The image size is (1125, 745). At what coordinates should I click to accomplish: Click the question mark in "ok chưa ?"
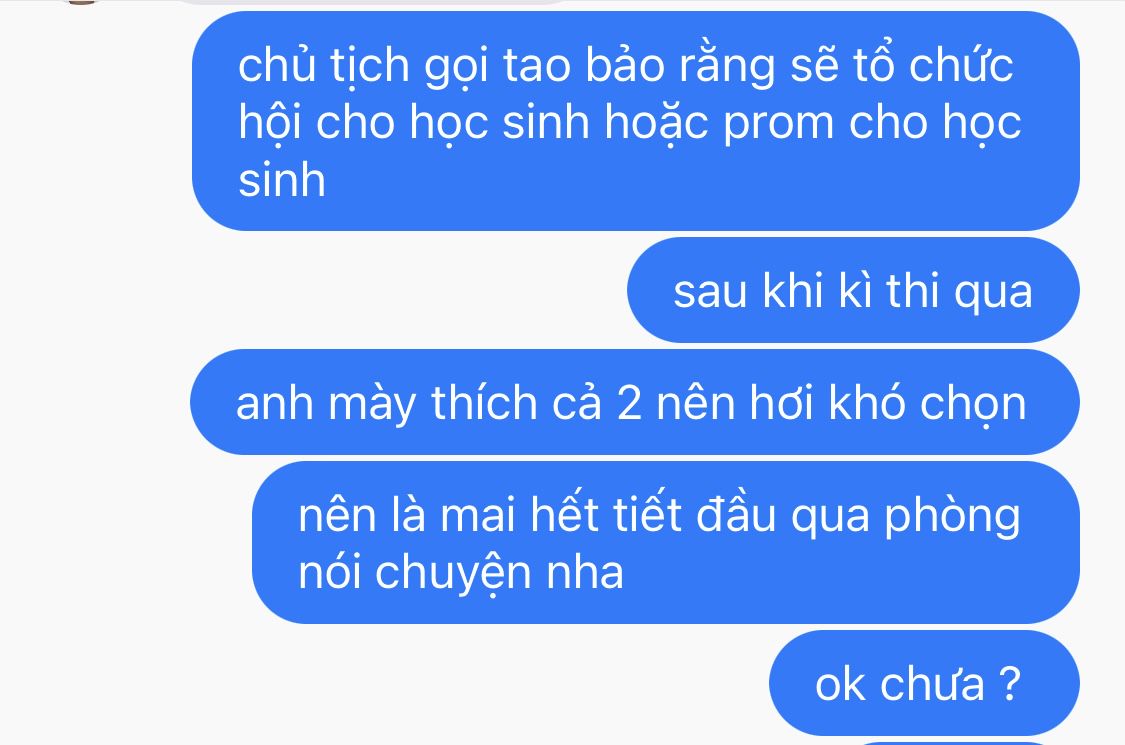coord(1009,683)
